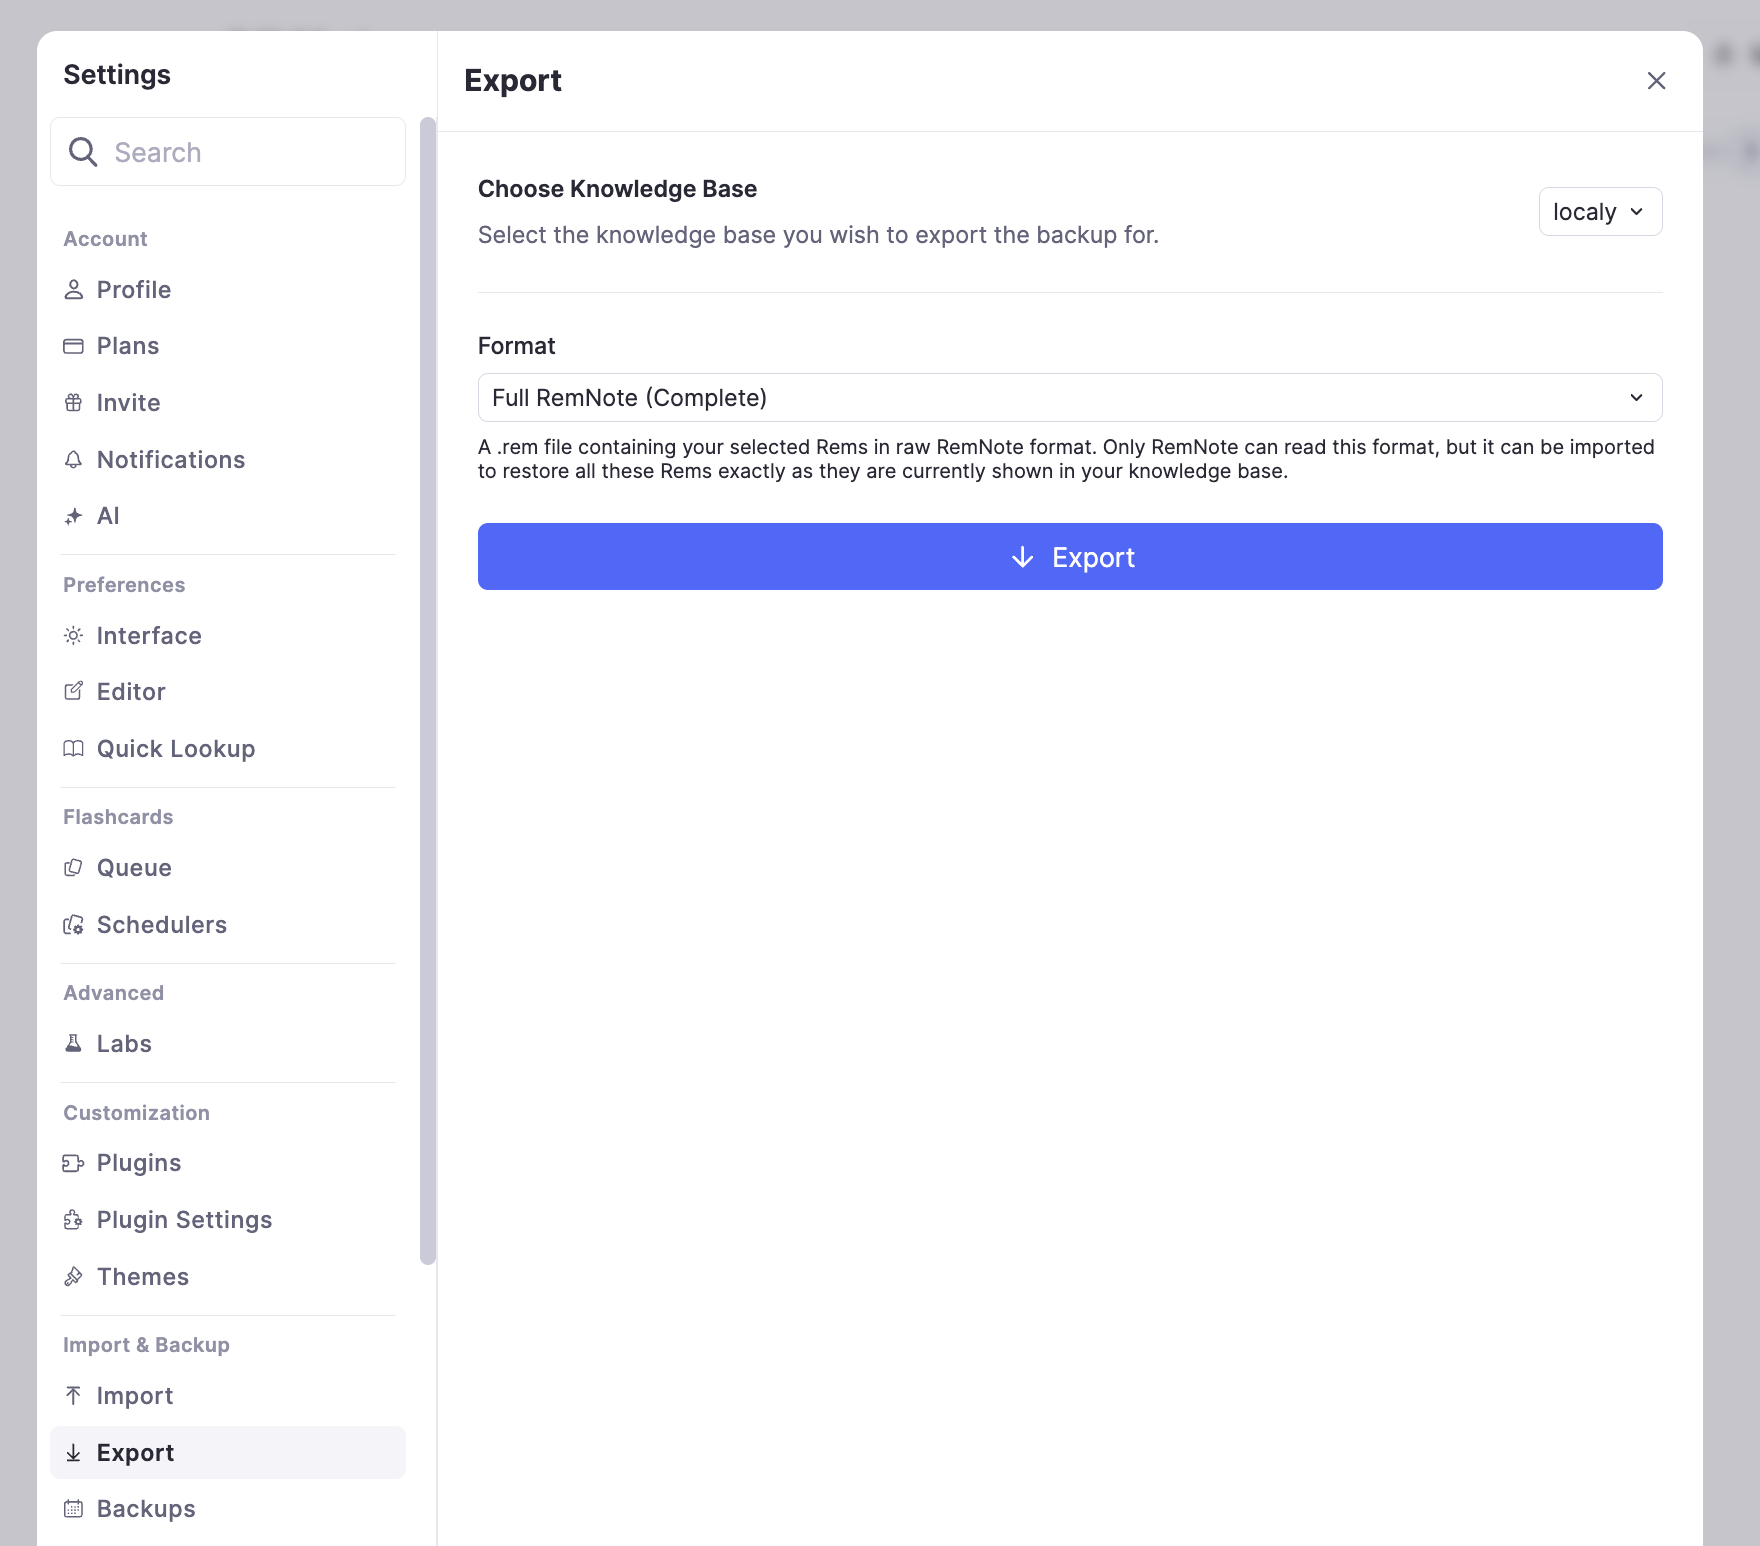Image resolution: width=1760 pixels, height=1546 pixels.
Task: Click the Invite gift icon
Action: click(73, 403)
